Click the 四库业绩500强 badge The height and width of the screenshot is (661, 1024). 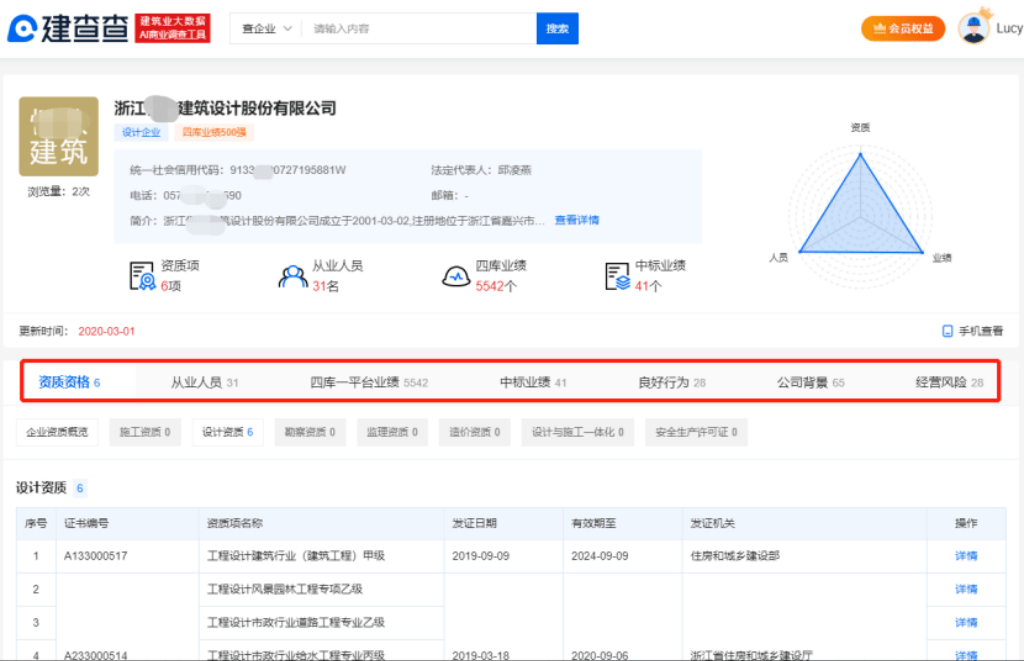pyautogui.click(x=216, y=132)
